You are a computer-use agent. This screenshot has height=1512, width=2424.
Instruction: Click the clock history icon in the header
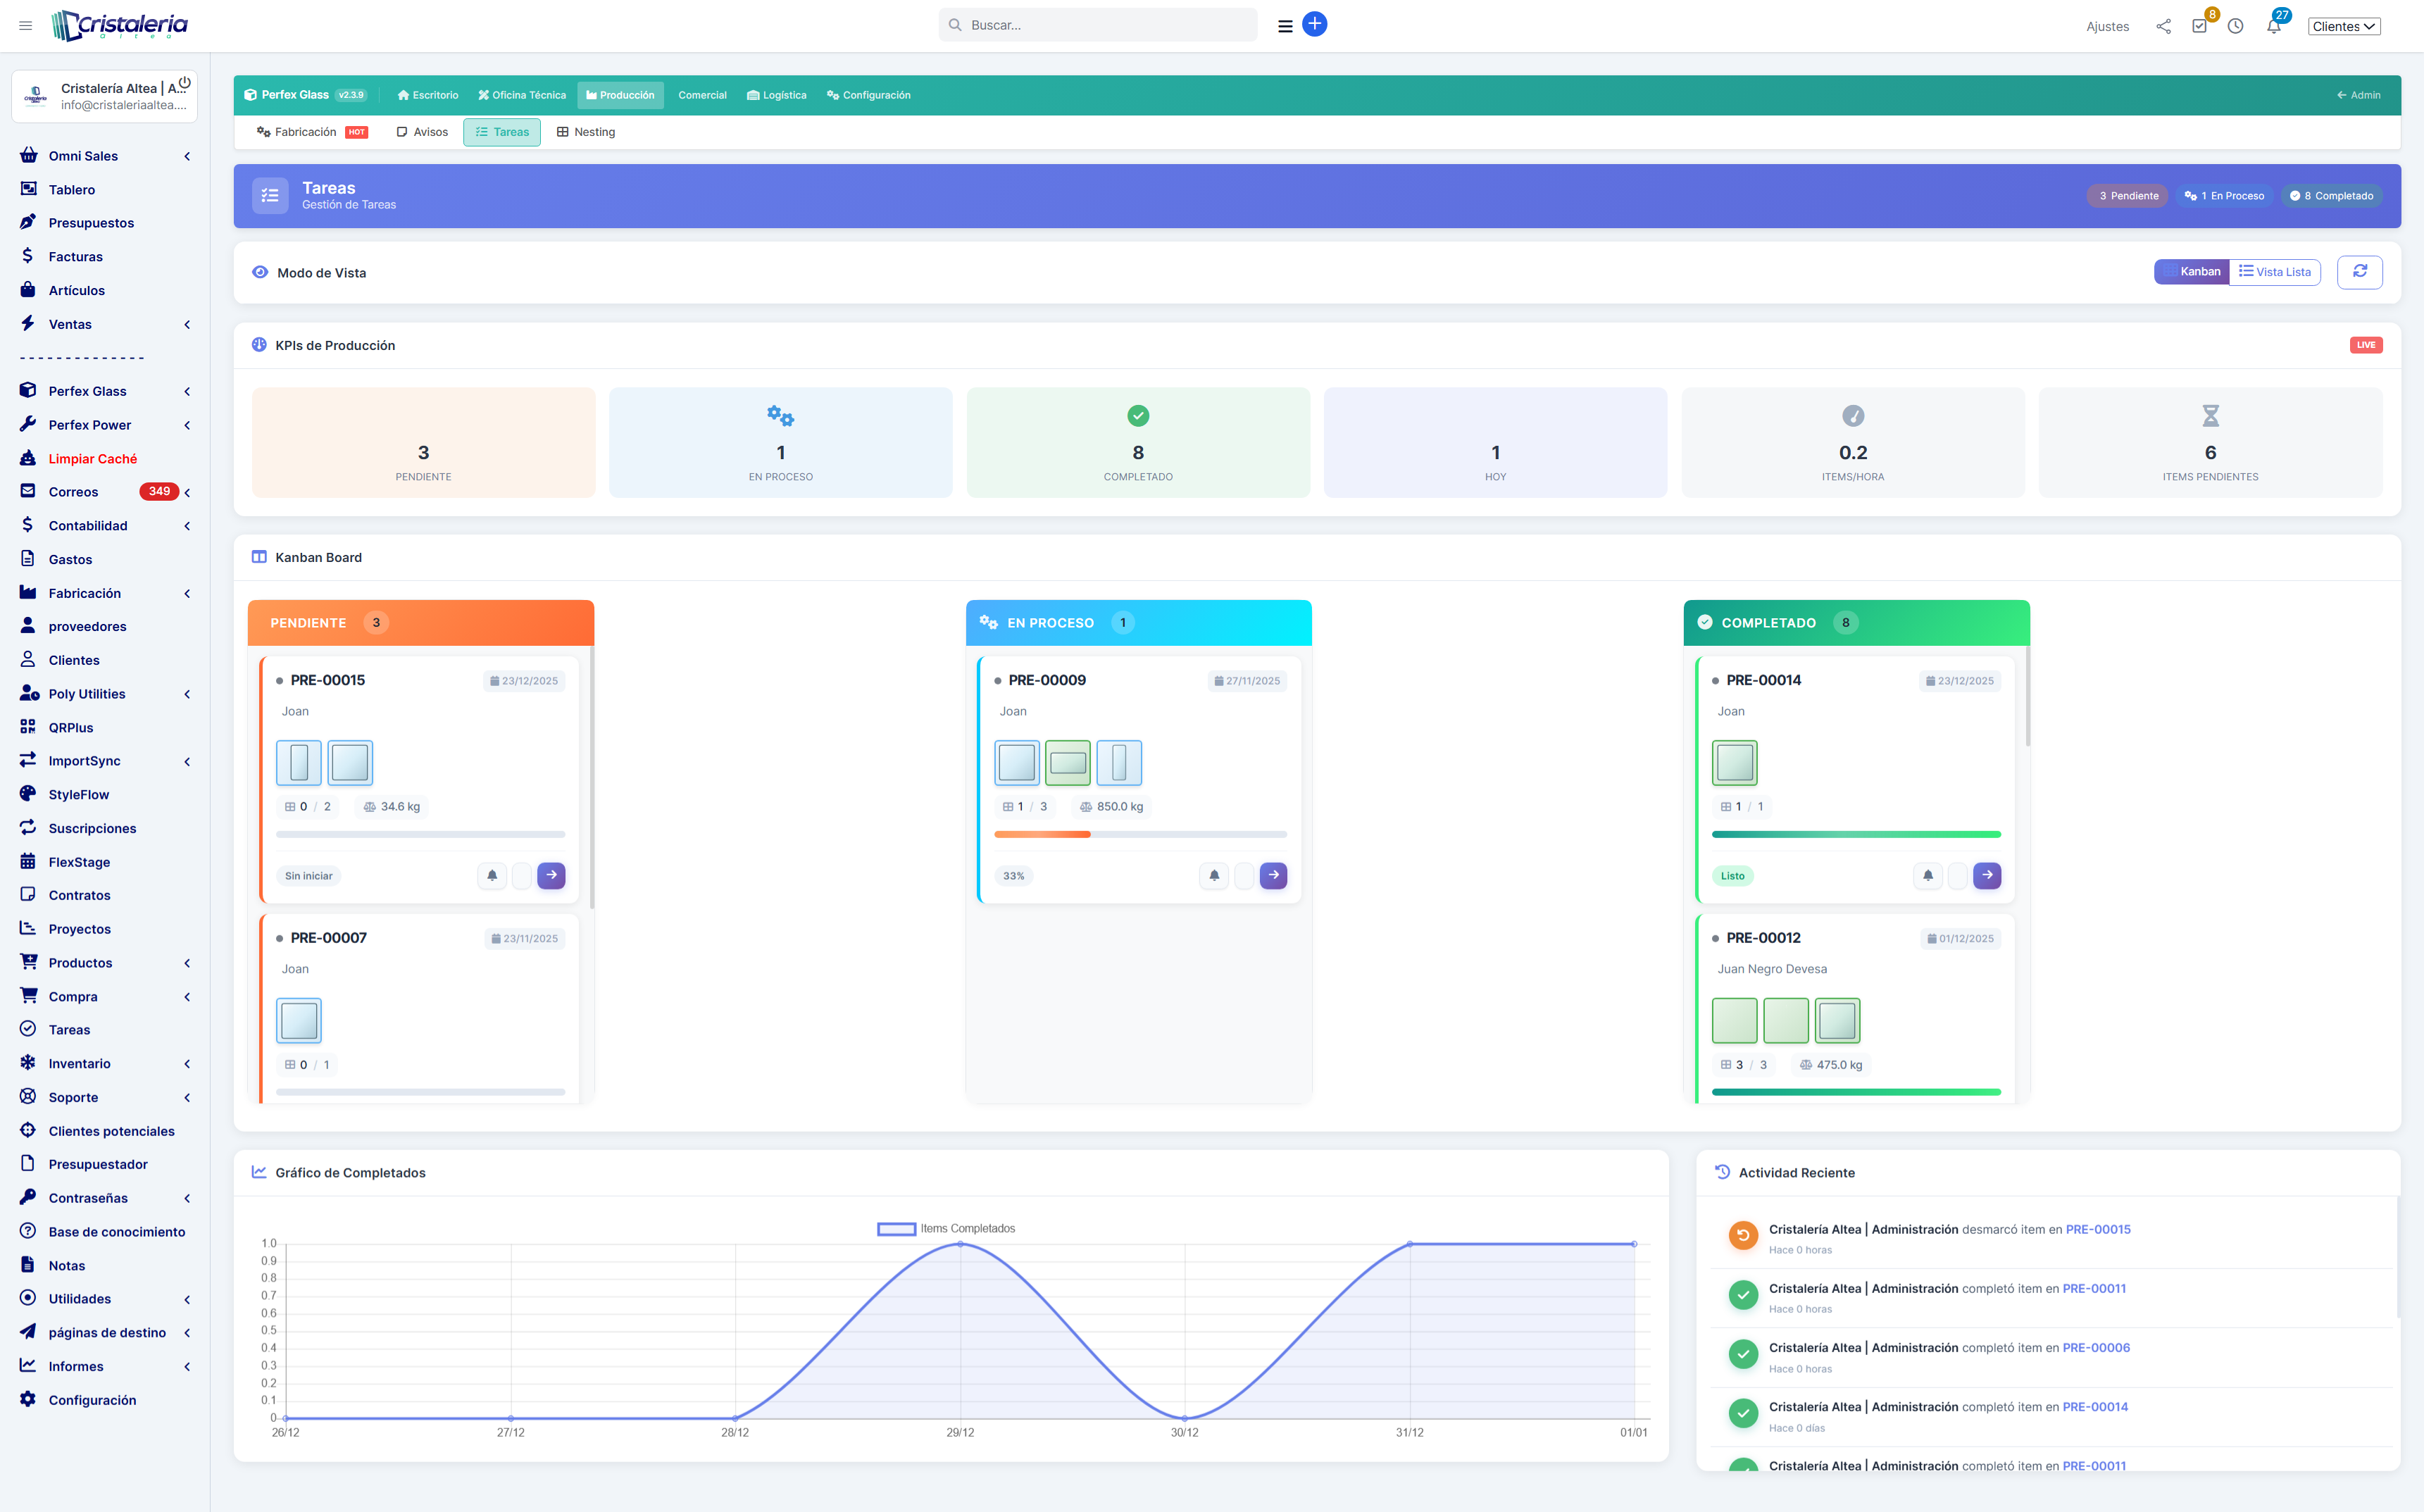point(2236,25)
